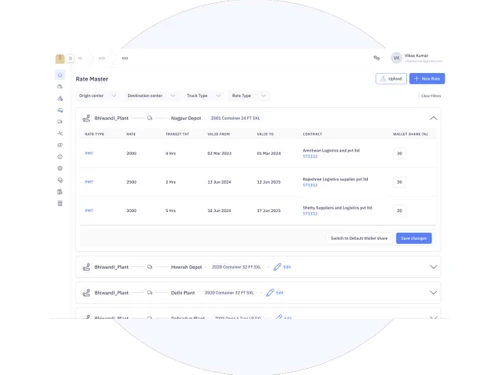Viewport: 500px width, 375px height.
Task: Click the RATE TYPE column header
Action: 94,134
